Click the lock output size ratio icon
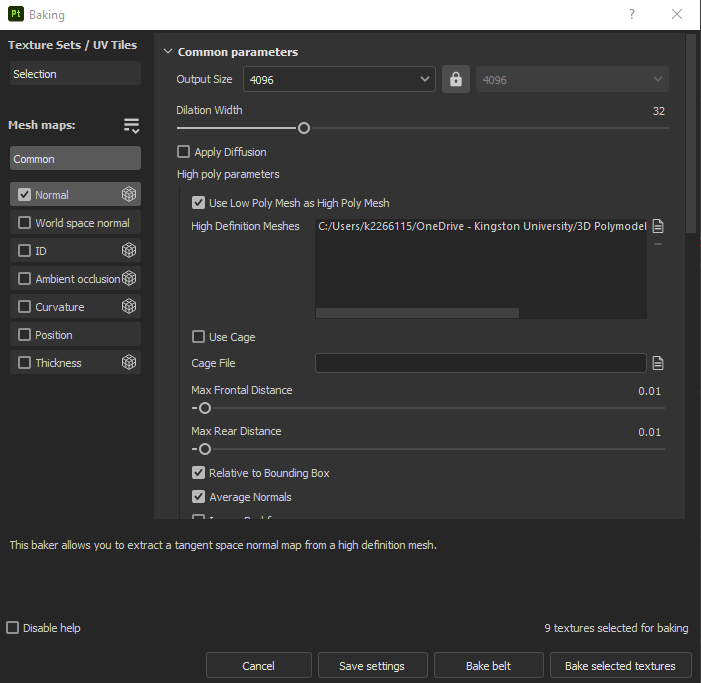 tap(456, 80)
